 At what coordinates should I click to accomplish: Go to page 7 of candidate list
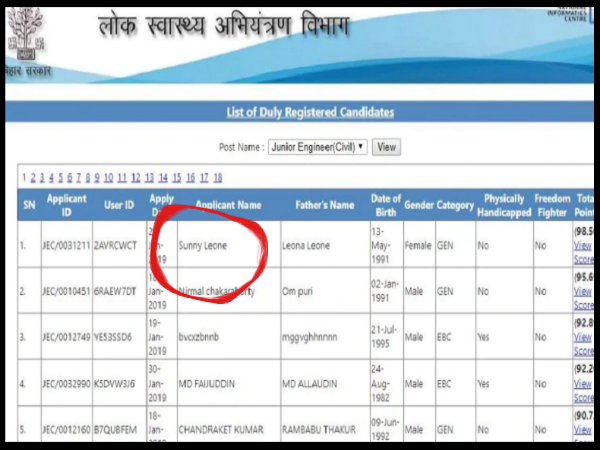point(78,178)
